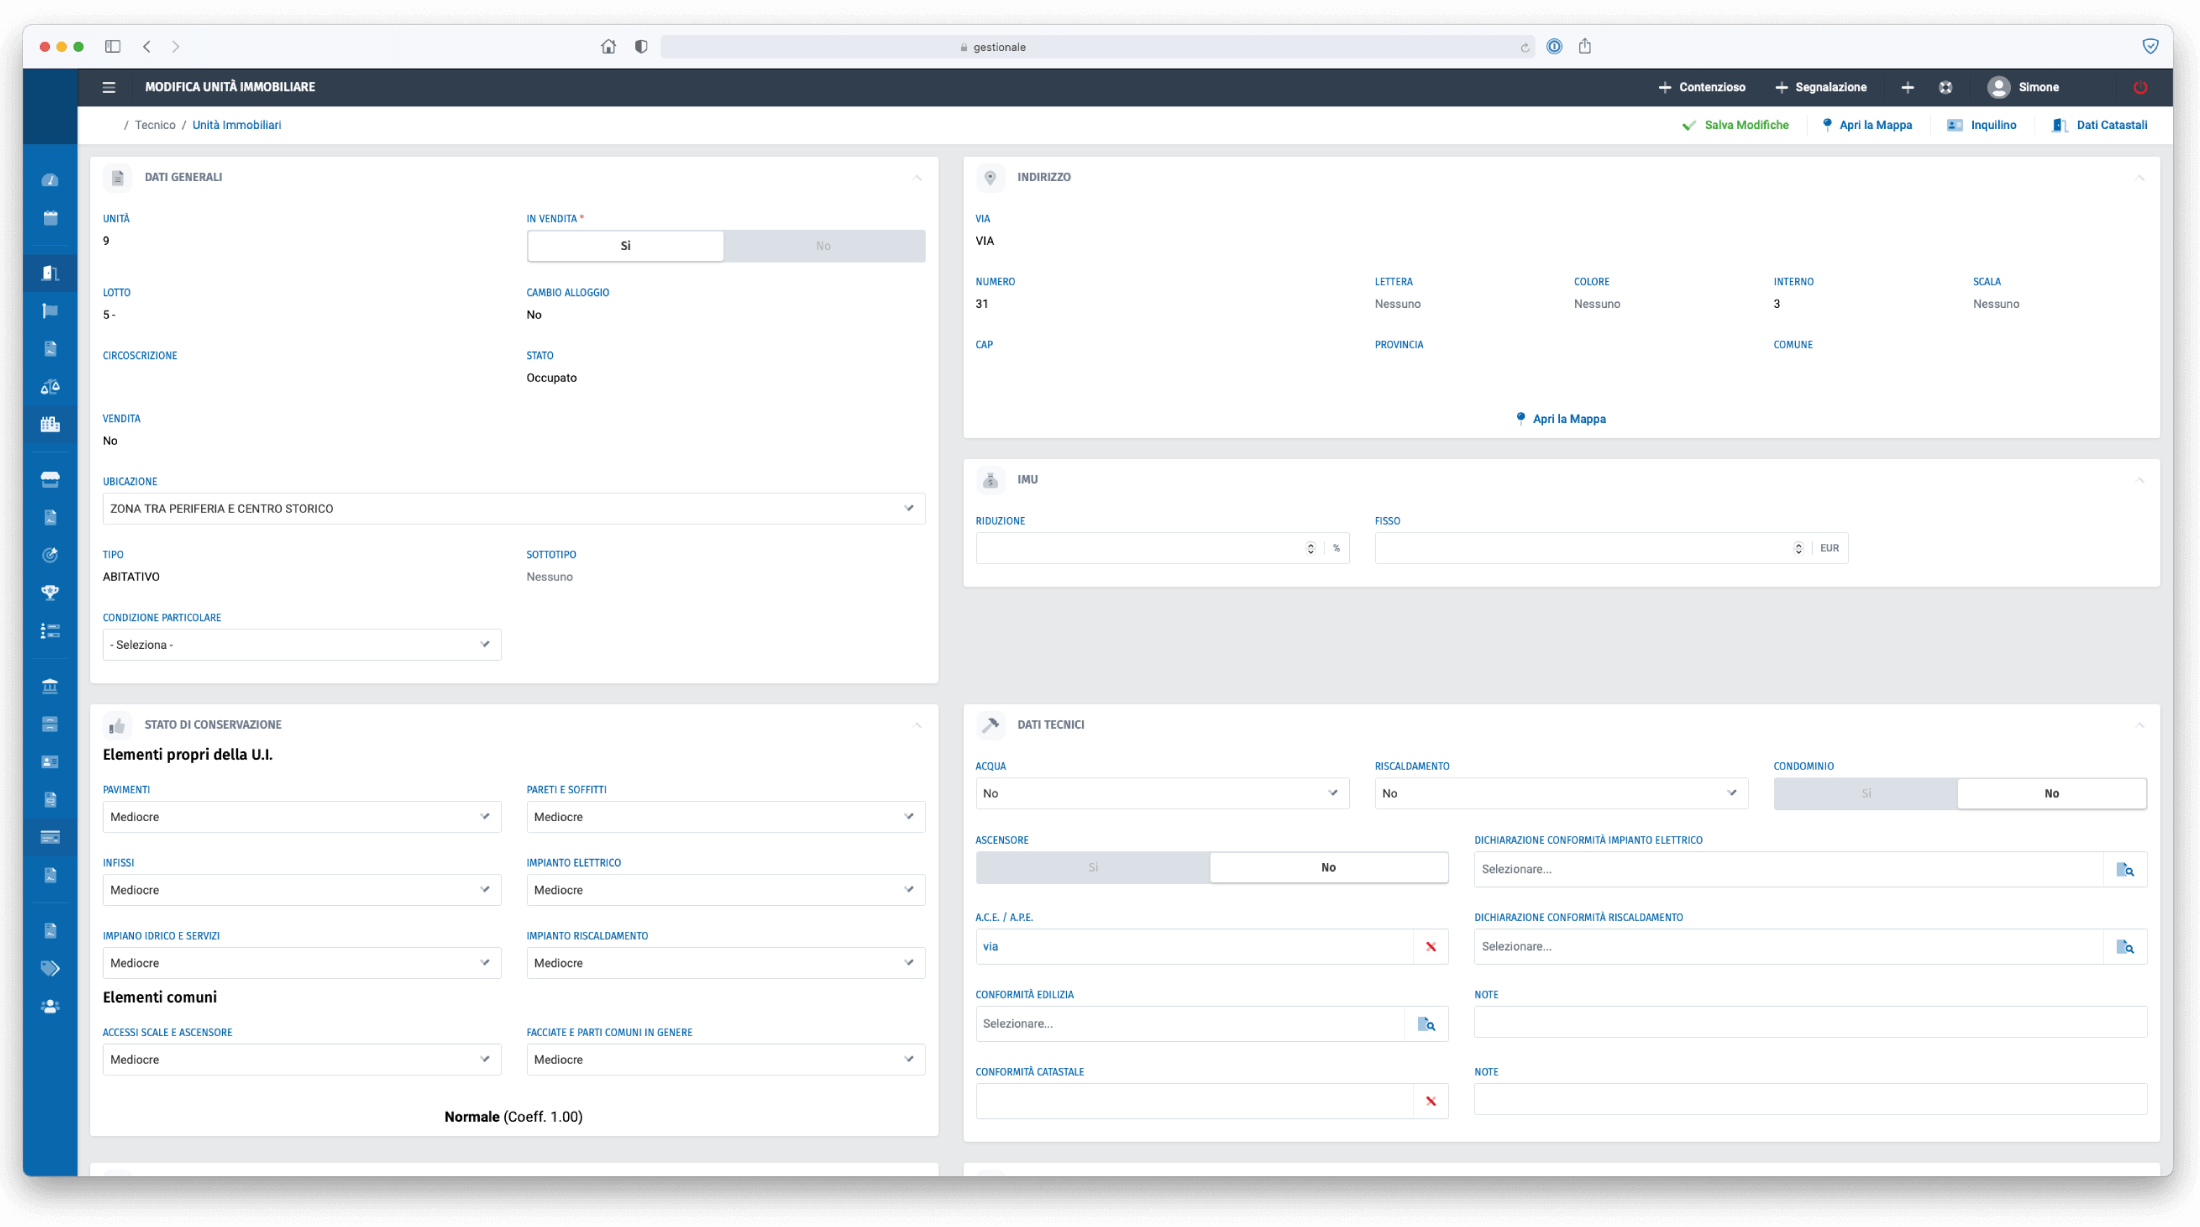Open the Inquilino action

1981,125
